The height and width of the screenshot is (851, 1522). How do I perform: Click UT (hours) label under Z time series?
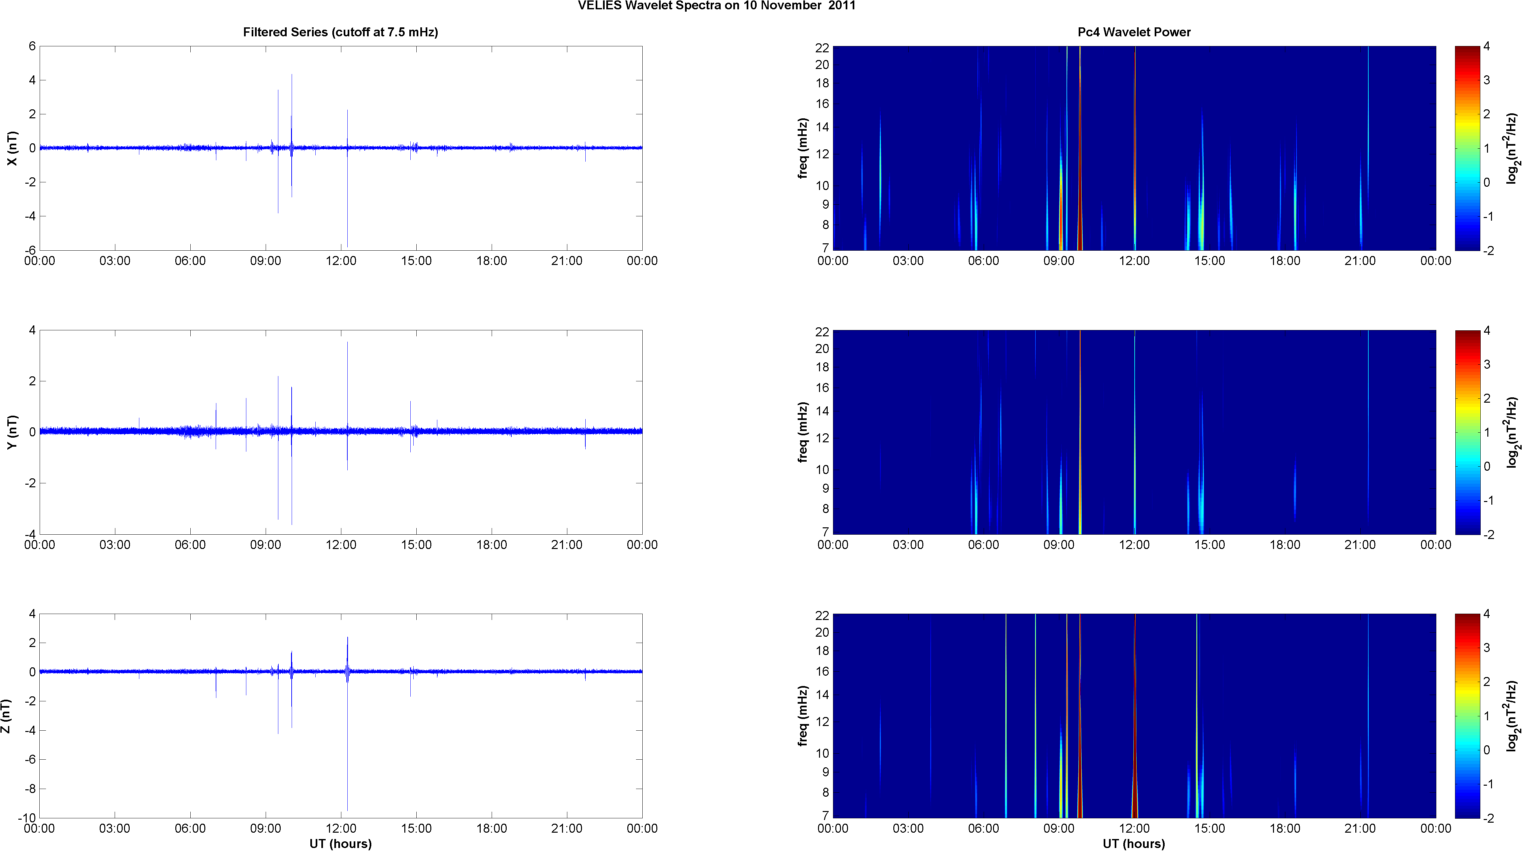(x=340, y=843)
